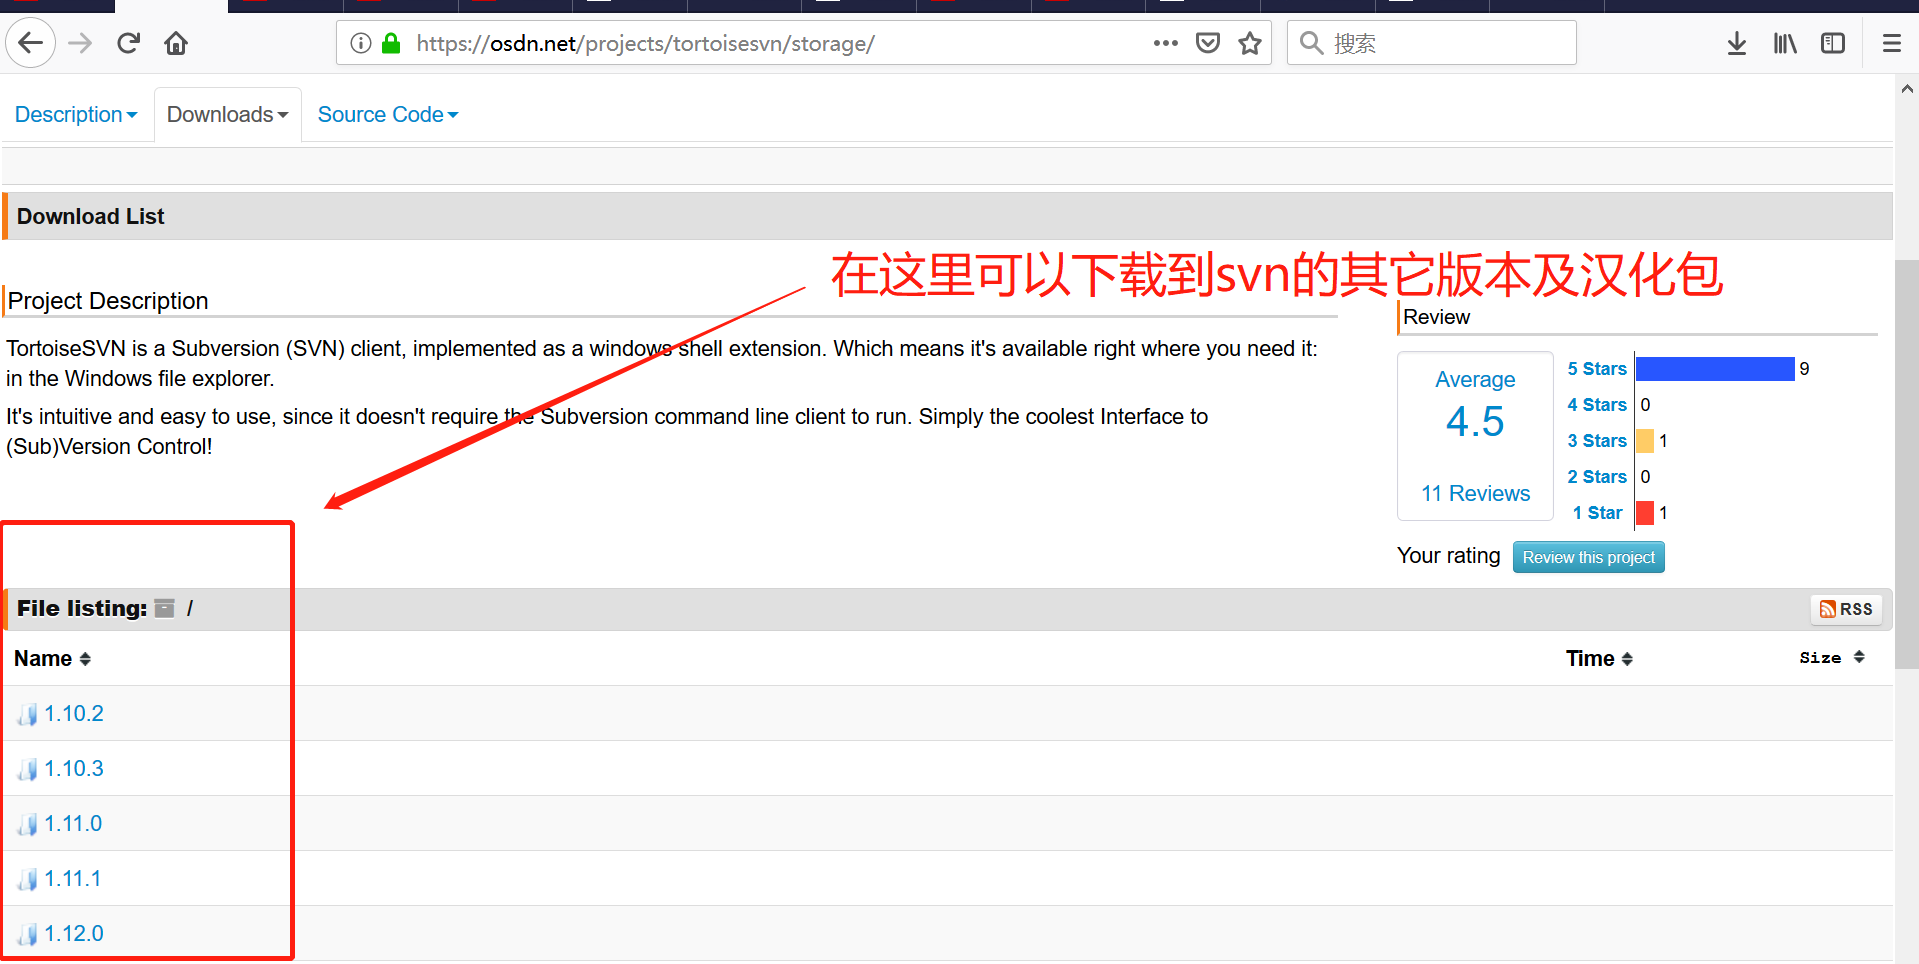Open the Firefox hamburger menu
Screen dimensions: 1919x964
[x=1892, y=43]
